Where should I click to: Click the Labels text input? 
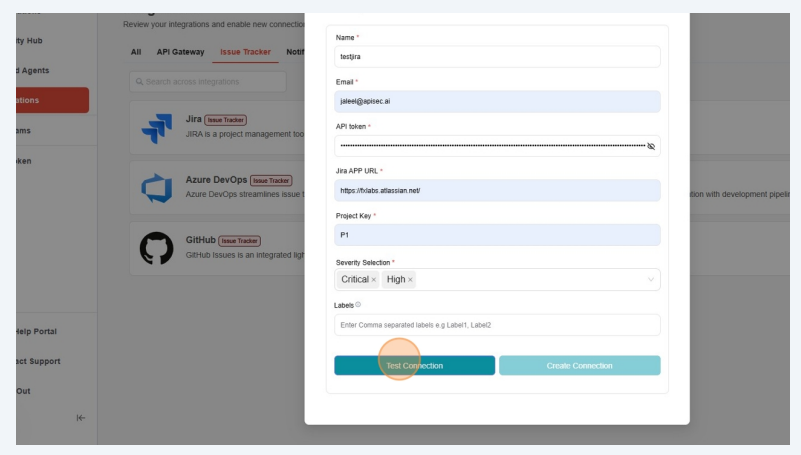point(497,325)
